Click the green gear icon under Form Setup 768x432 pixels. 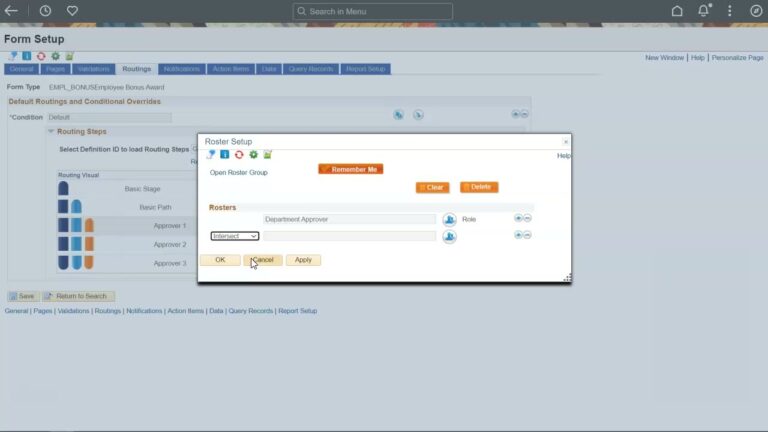coord(55,56)
